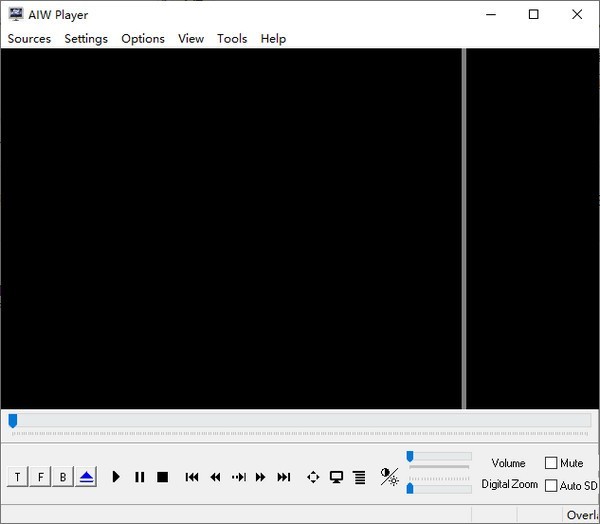Open the Sources menu

pyautogui.click(x=29, y=39)
